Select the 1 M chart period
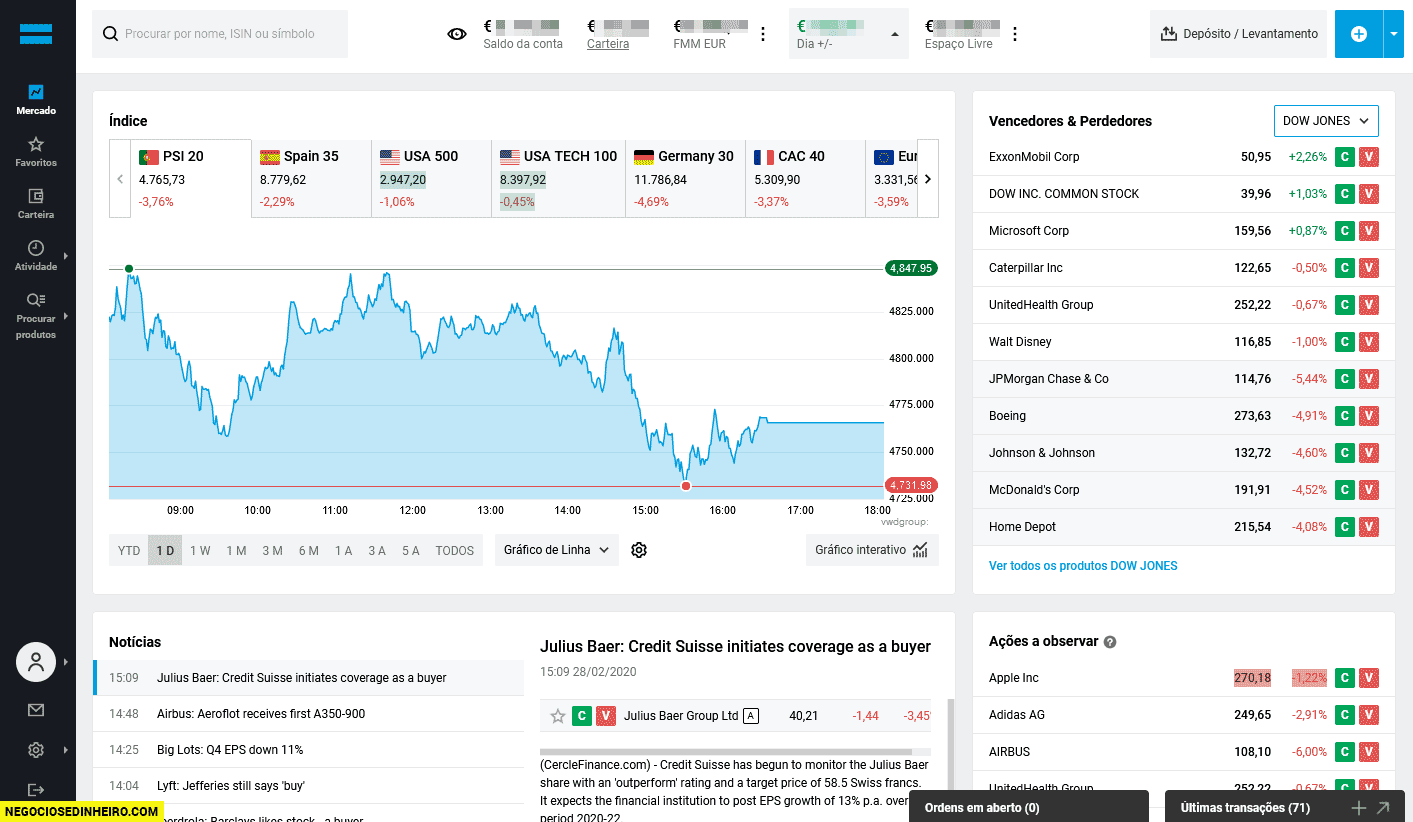This screenshot has height=822, width=1413. click(x=236, y=550)
